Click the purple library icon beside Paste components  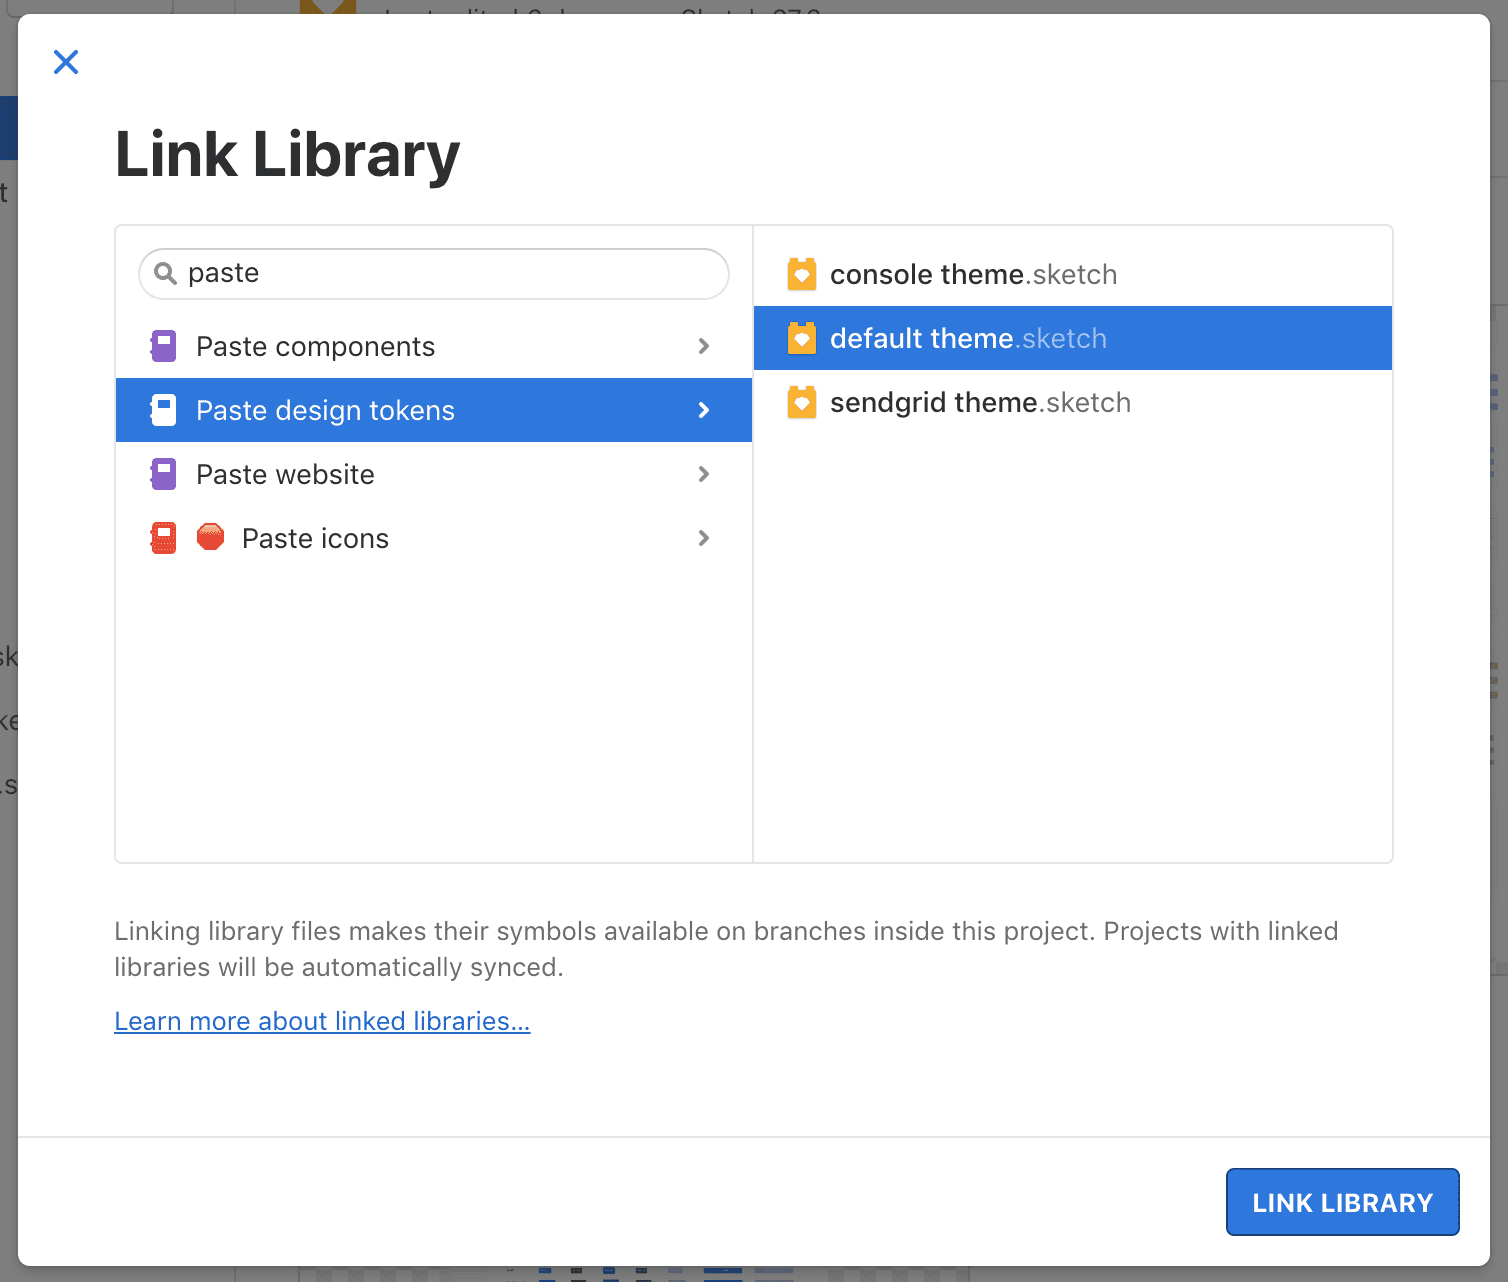(162, 346)
